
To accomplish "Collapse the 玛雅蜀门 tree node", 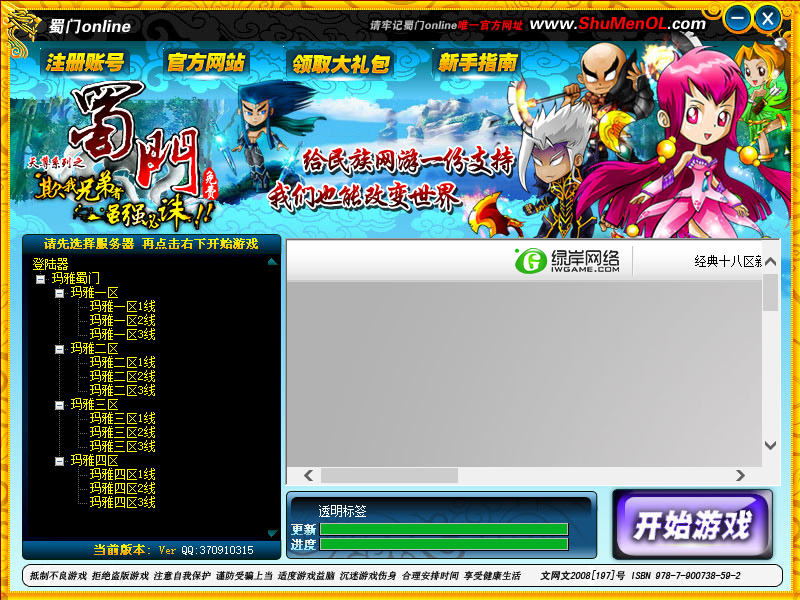I will point(40,279).
